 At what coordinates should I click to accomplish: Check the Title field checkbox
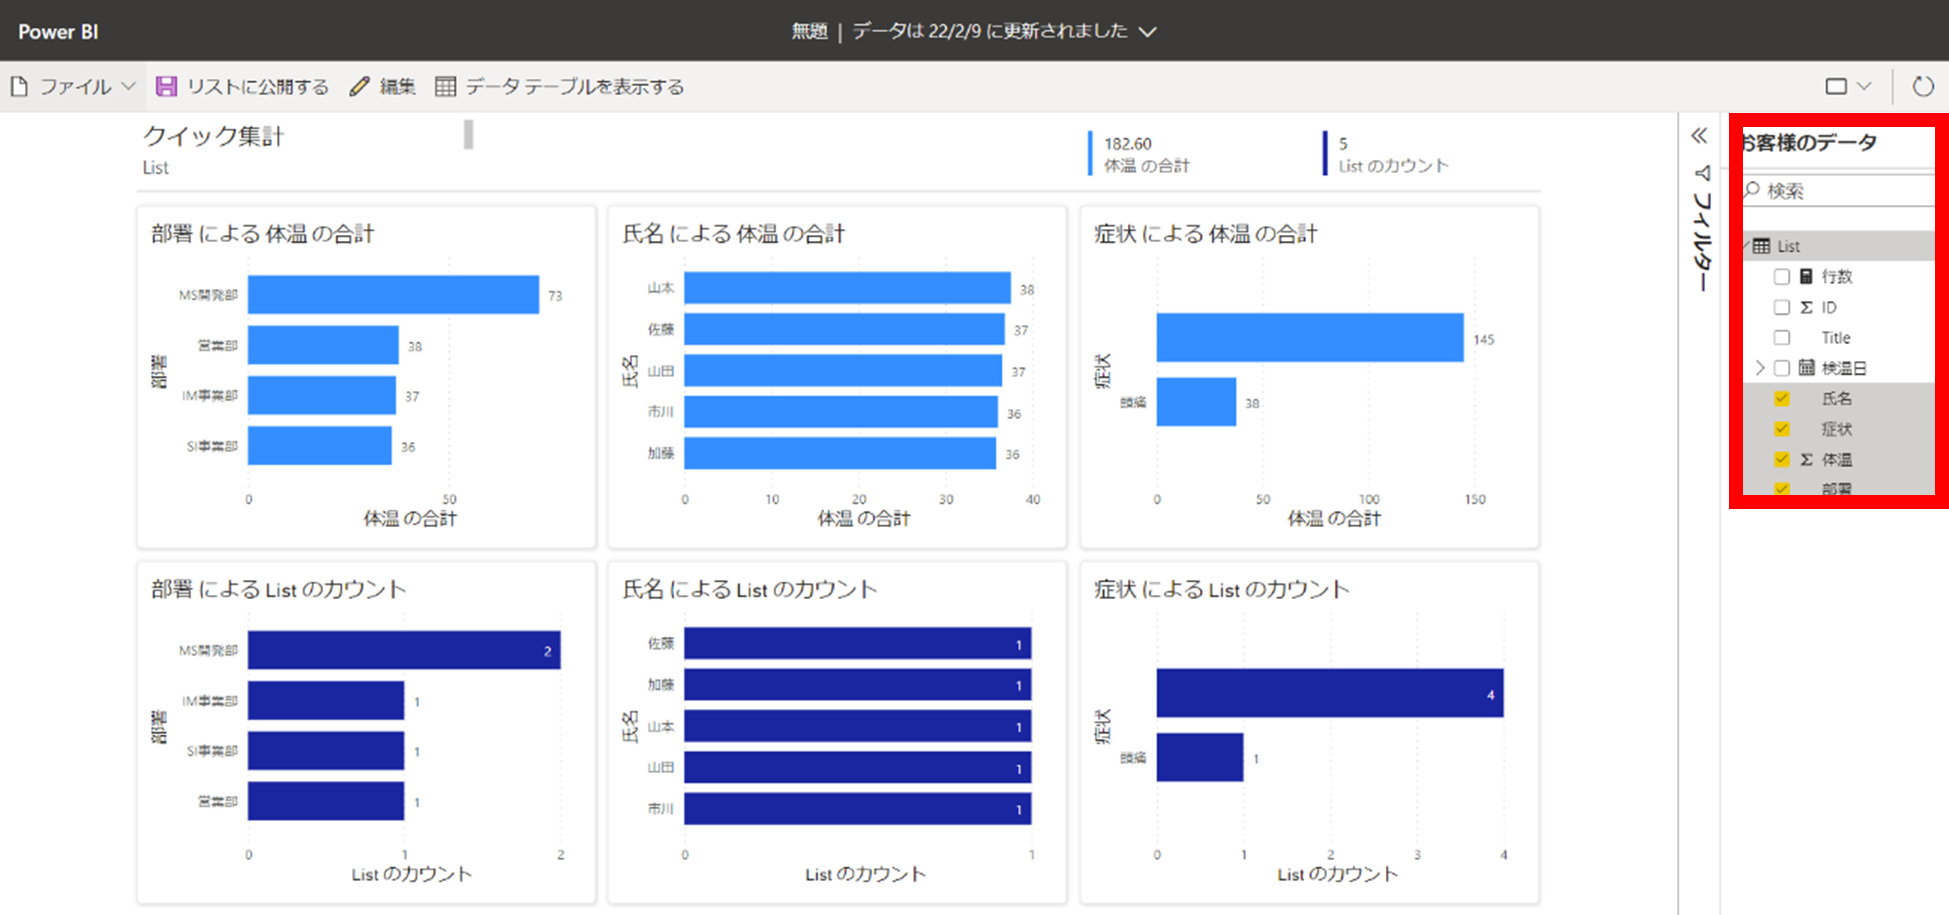1781,337
